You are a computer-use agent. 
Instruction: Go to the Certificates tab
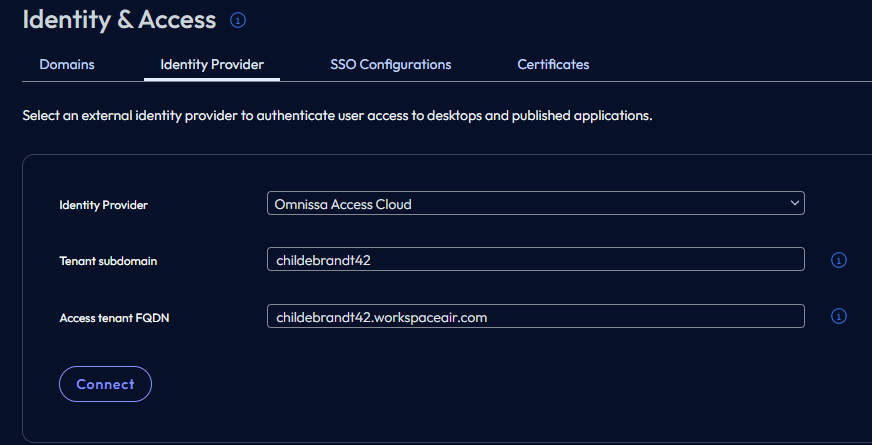553,64
